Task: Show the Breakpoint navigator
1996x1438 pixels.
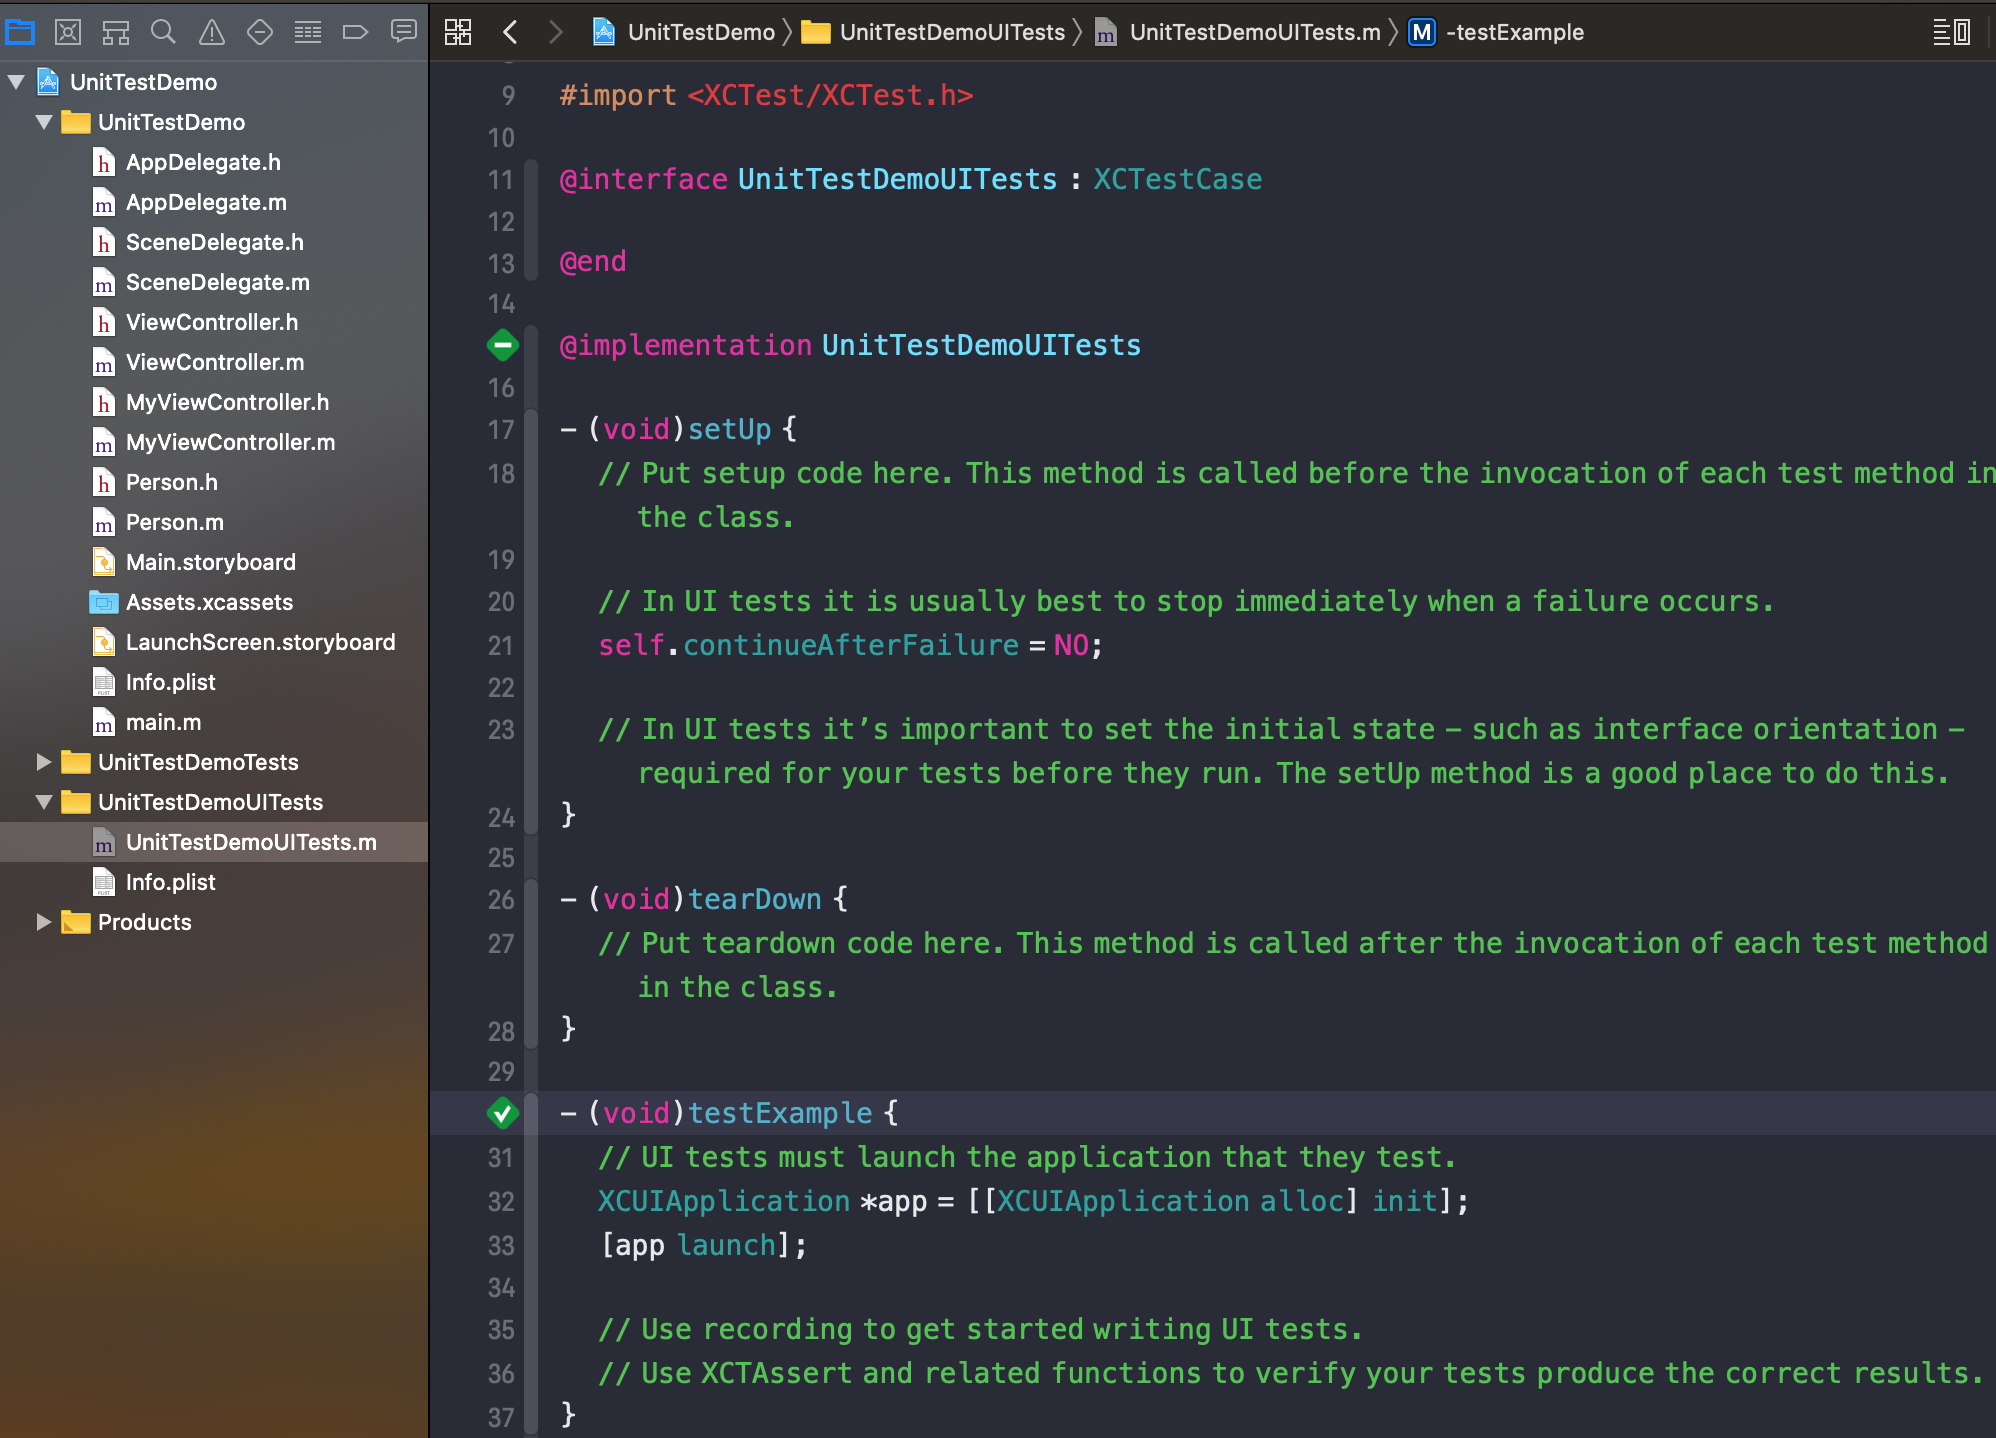Action: (355, 32)
